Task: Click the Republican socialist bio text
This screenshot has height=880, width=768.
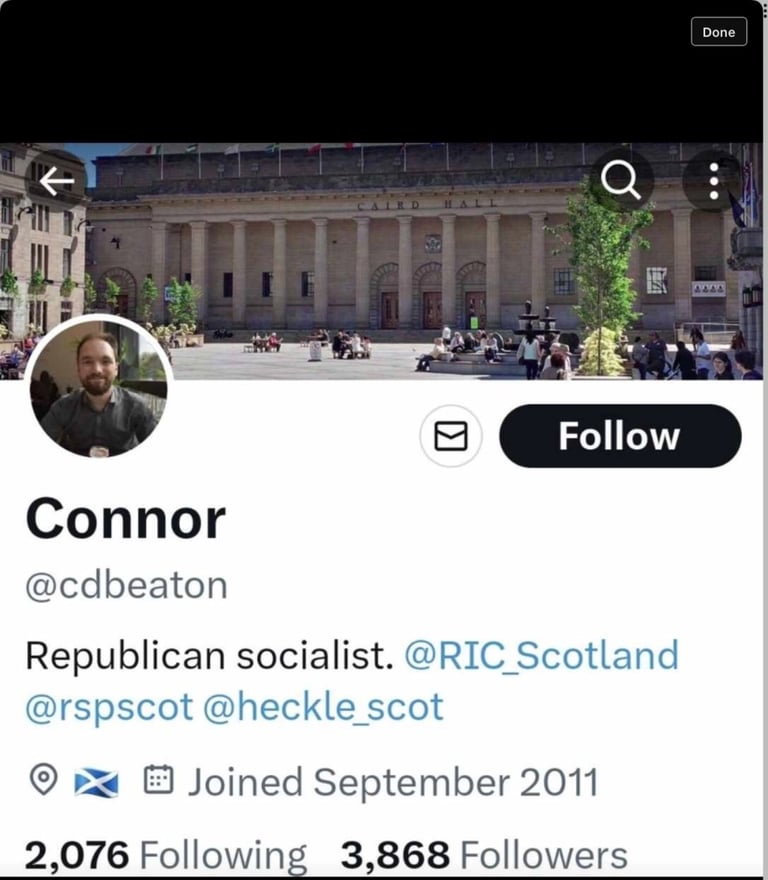Action: point(205,656)
